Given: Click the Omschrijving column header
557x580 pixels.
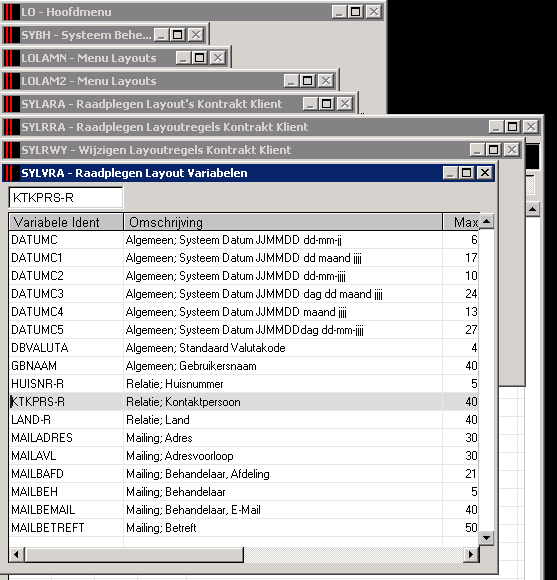Looking at the screenshot, I should click(283, 222).
